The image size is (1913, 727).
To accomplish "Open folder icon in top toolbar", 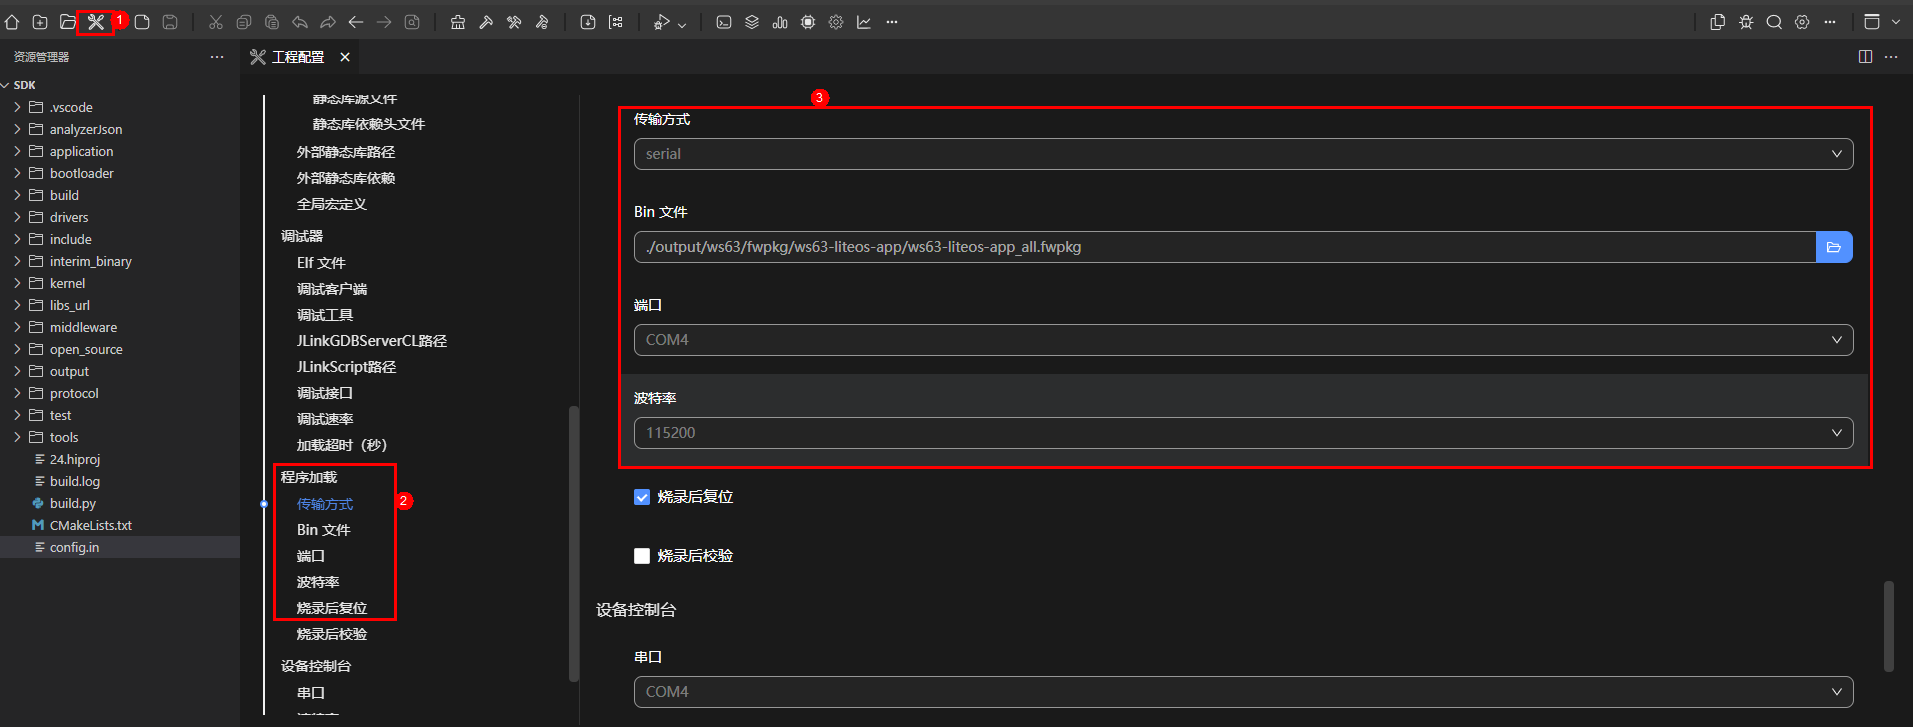I will click(68, 22).
